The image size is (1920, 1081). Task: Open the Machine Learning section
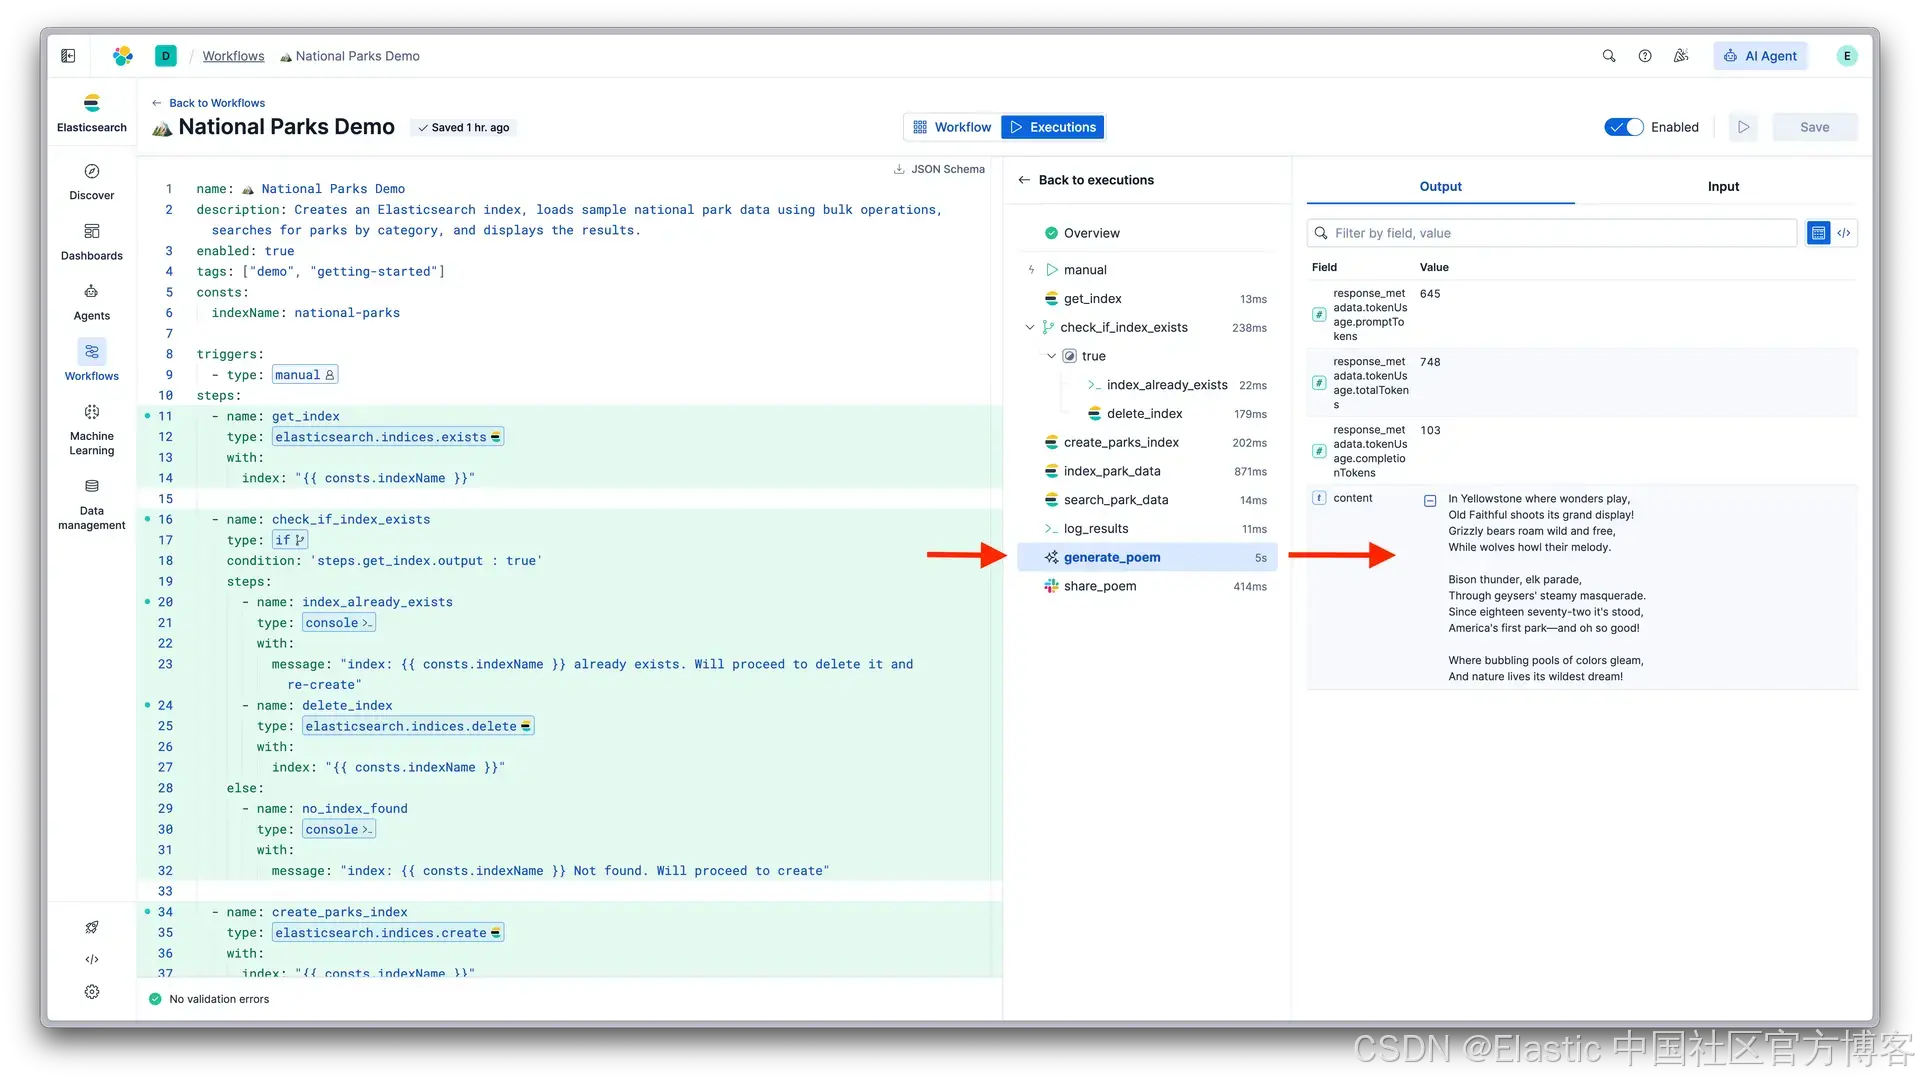click(91, 429)
